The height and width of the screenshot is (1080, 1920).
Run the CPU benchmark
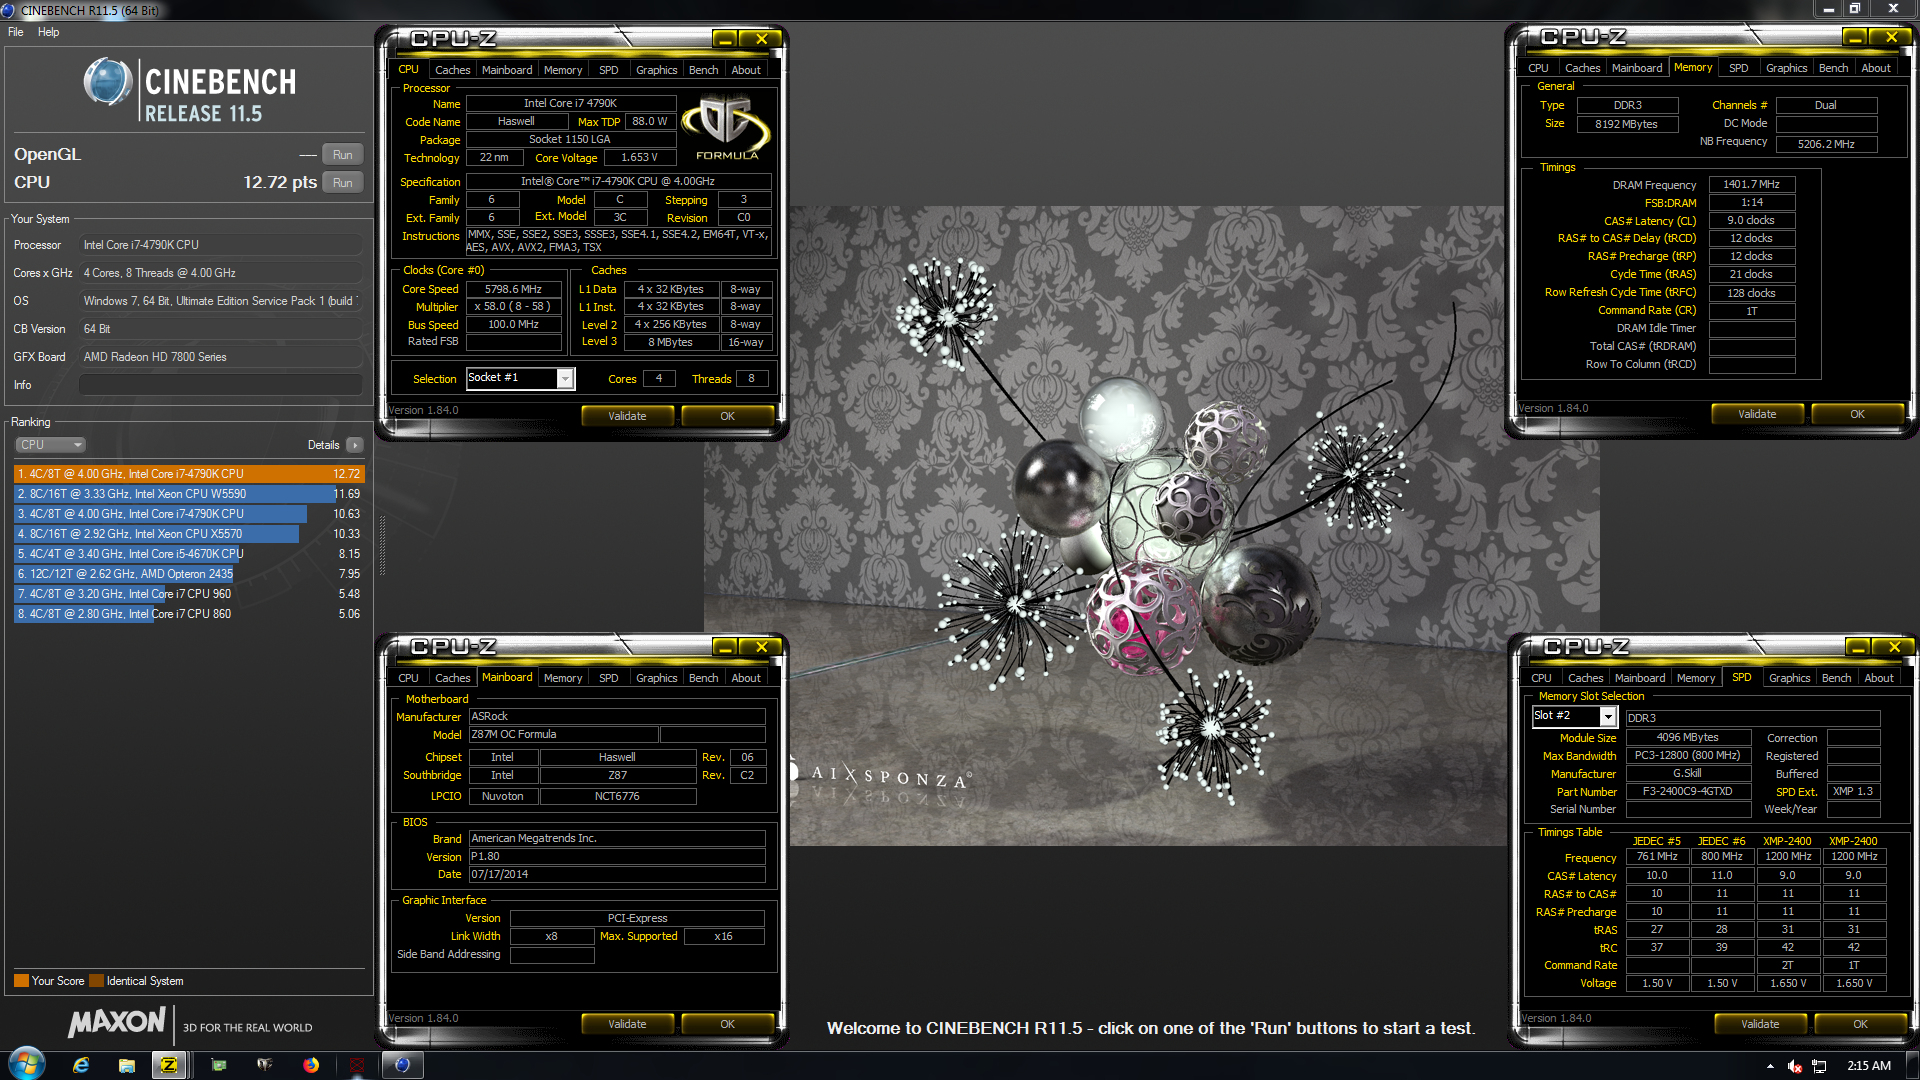pyautogui.click(x=342, y=183)
